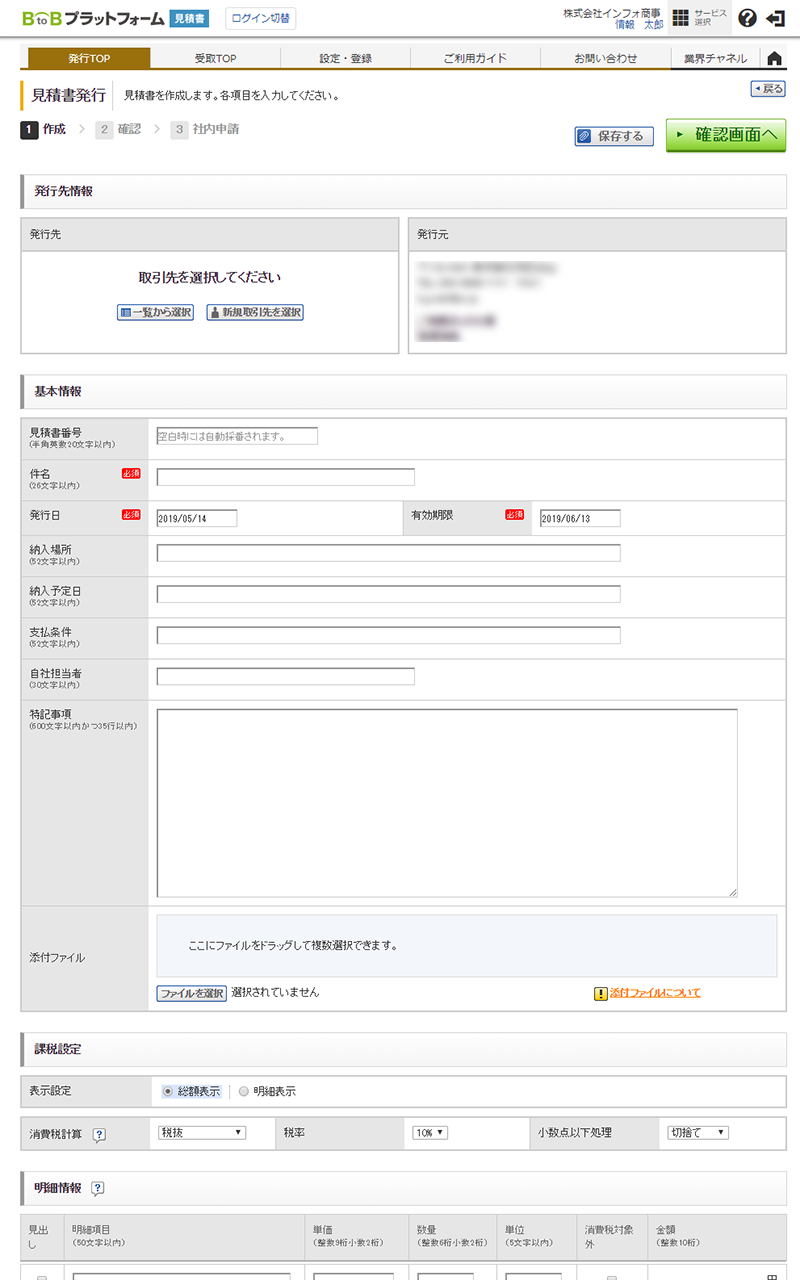Click the 保存する button
The width and height of the screenshot is (800, 1280).
click(614, 136)
